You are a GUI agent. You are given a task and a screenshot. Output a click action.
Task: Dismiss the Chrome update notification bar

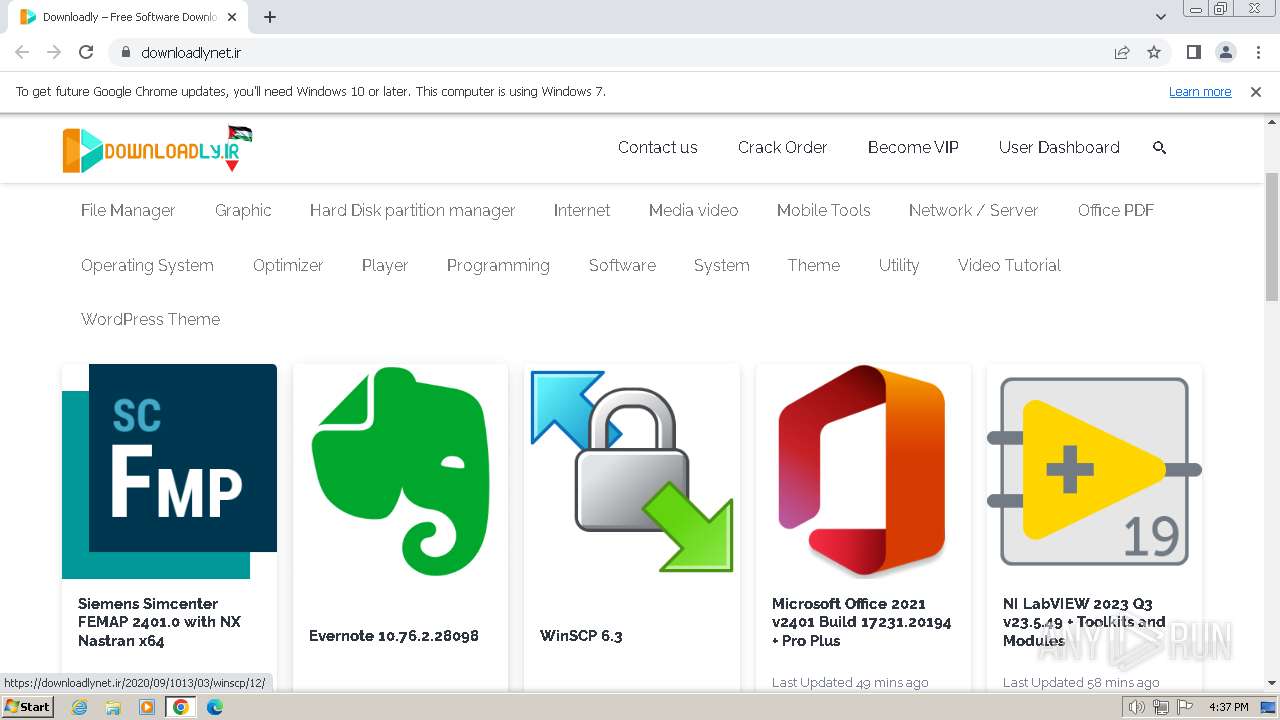(1256, 91)
